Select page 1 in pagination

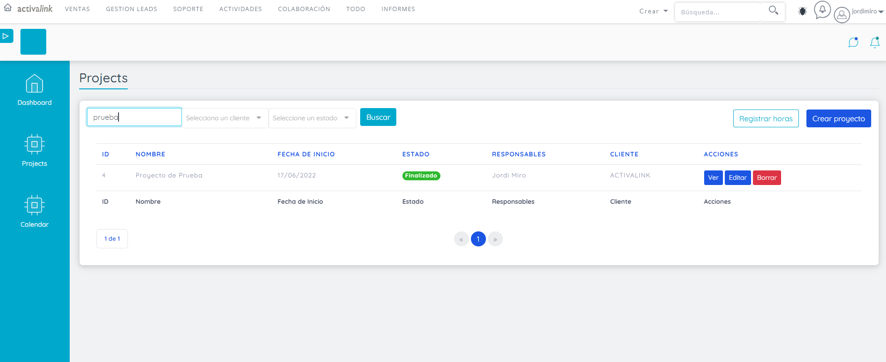point(478,239)
